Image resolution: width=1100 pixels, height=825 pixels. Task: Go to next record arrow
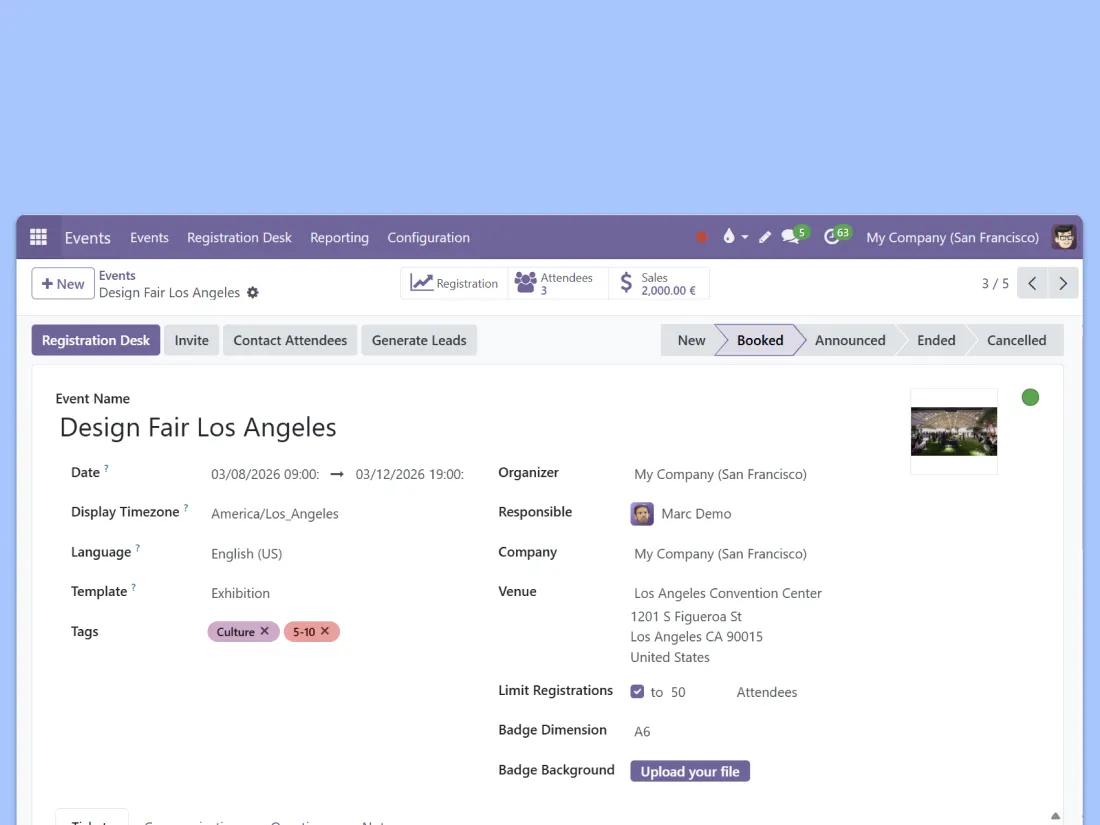tap(1063, 283)
